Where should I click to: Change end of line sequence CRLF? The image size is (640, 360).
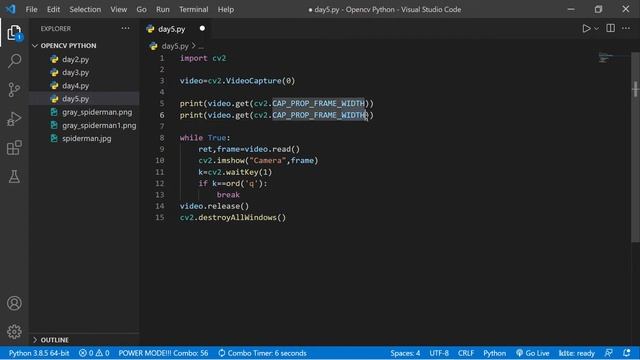tap(466, 353)
